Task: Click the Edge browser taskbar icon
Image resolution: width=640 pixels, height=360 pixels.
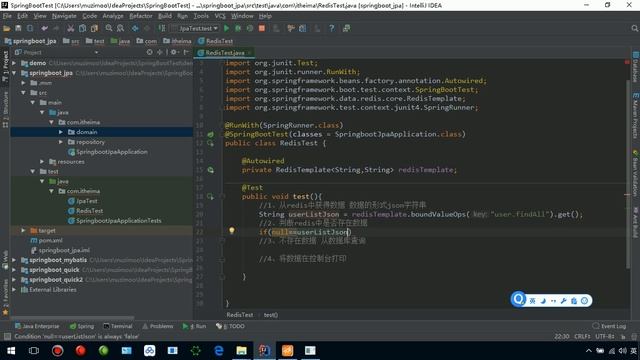Action: 219,351
